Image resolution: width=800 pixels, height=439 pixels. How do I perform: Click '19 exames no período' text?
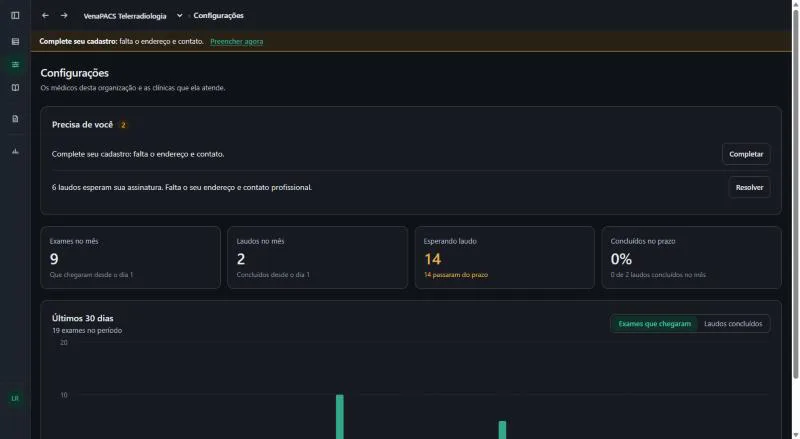pos(87,330)
